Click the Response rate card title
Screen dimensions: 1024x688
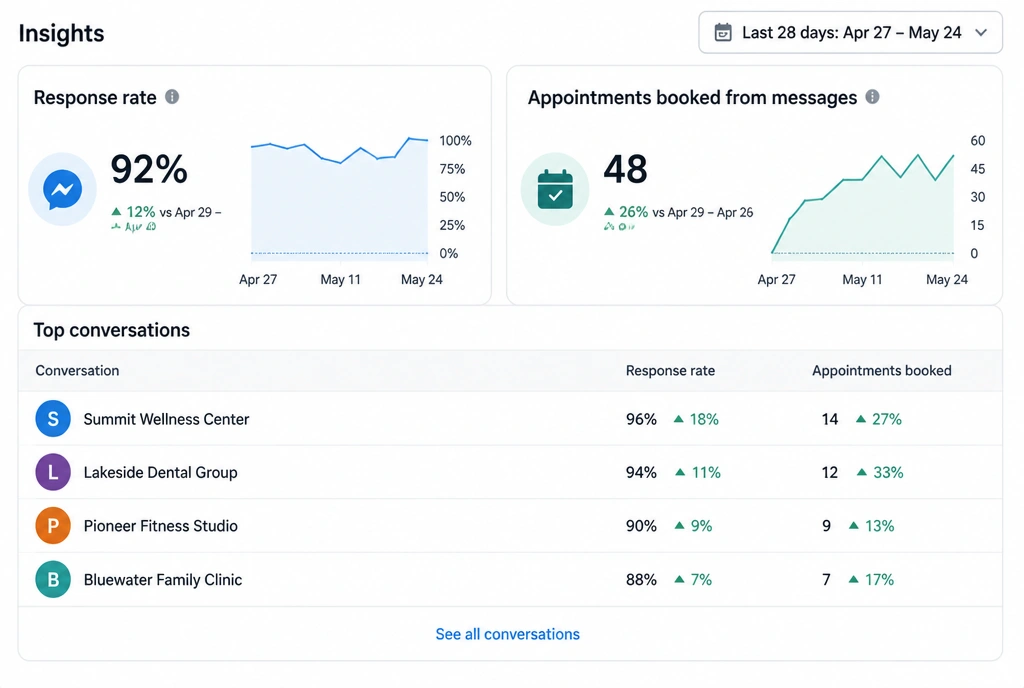coord(95,97)
